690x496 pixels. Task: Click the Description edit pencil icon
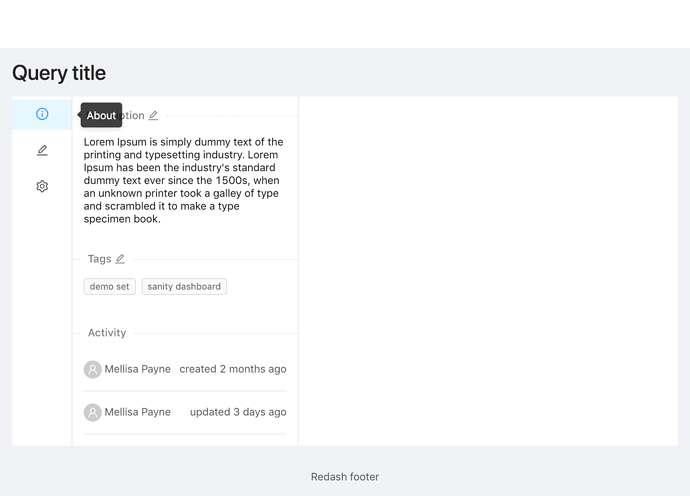(x=153, y=115)
